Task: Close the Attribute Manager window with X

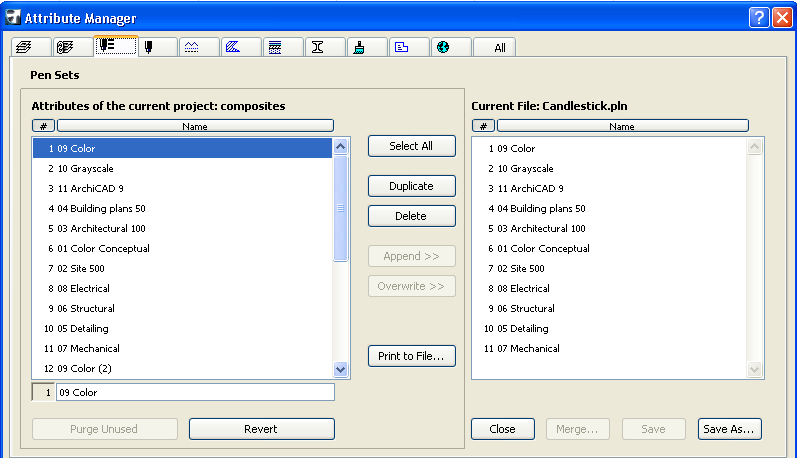Action: tap(782, 18)
